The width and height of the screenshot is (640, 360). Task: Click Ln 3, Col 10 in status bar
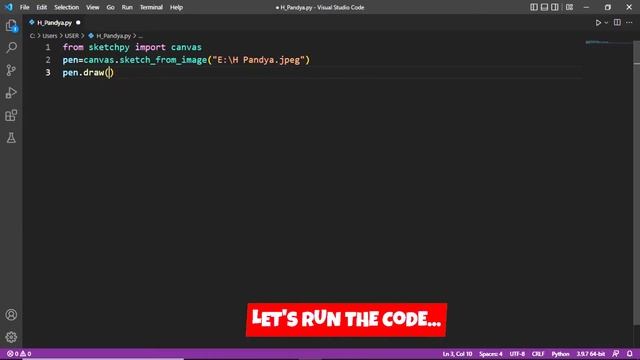pos(457,354)
